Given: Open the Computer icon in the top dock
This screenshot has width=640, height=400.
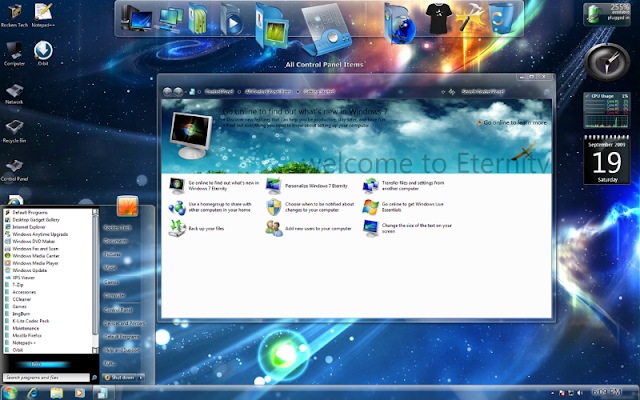Looking at the screenshot, I should click(136, 18).
